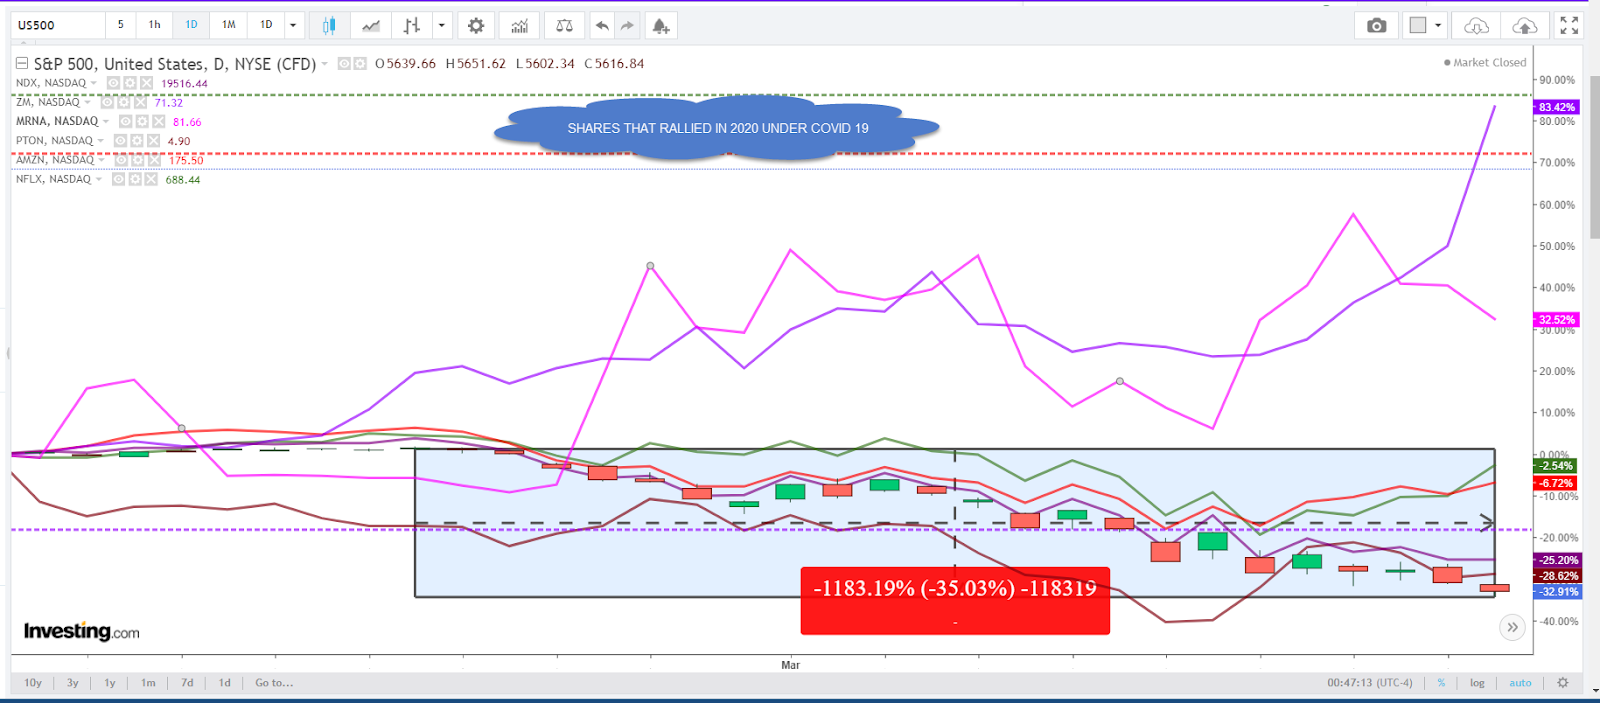Toggle log scale mode
The width and height of the screenshot is (1600, 703).
click(1477, 683)
